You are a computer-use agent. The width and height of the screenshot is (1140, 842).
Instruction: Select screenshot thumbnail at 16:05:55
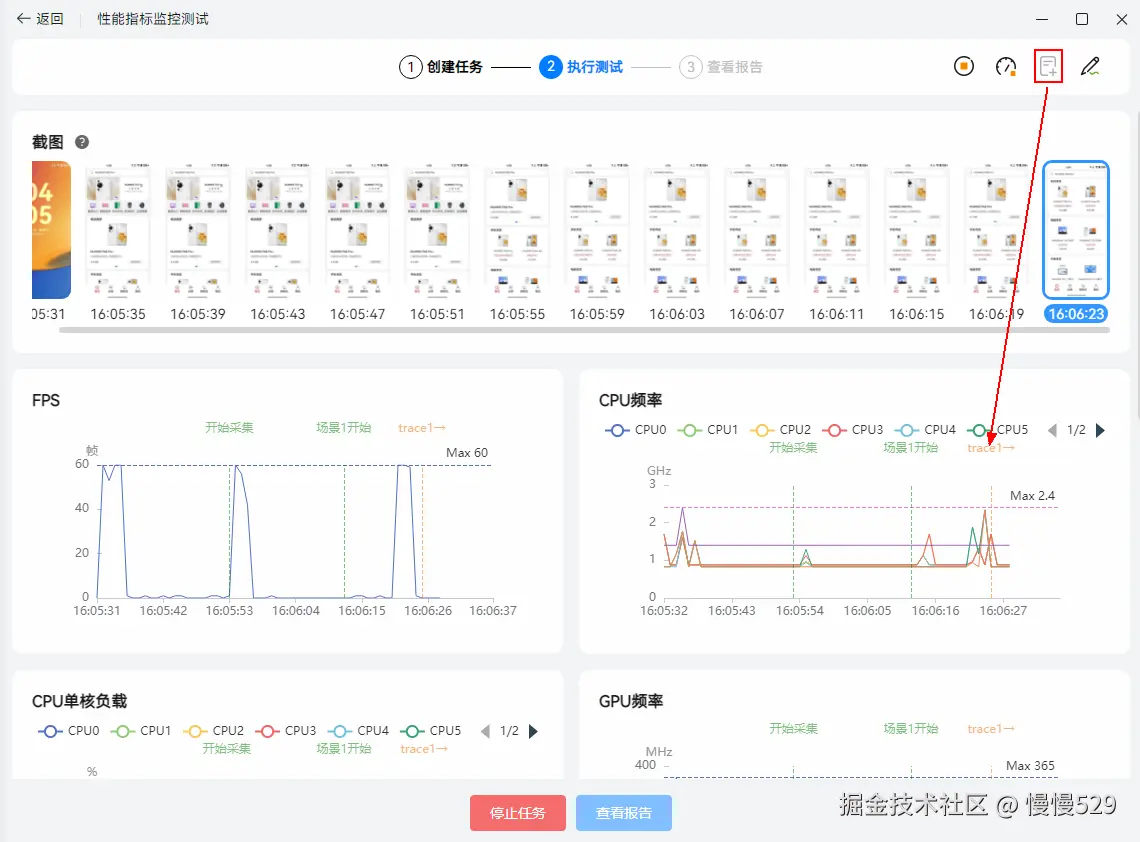517,230
